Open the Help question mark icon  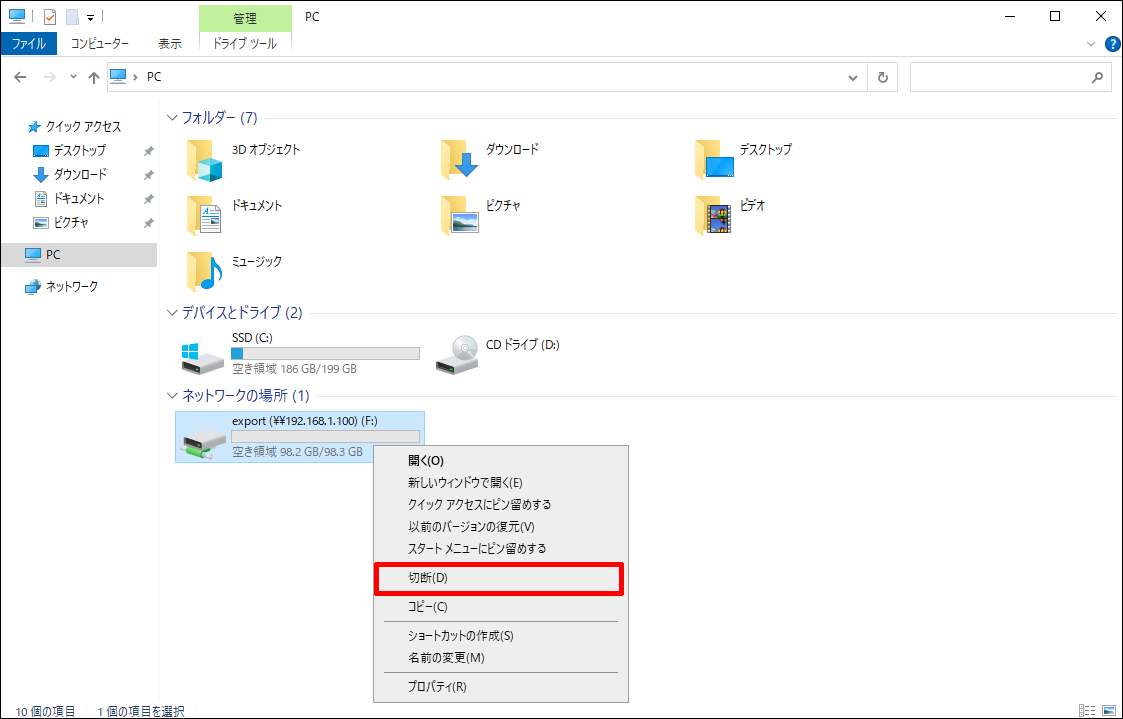pos(1112,44)
